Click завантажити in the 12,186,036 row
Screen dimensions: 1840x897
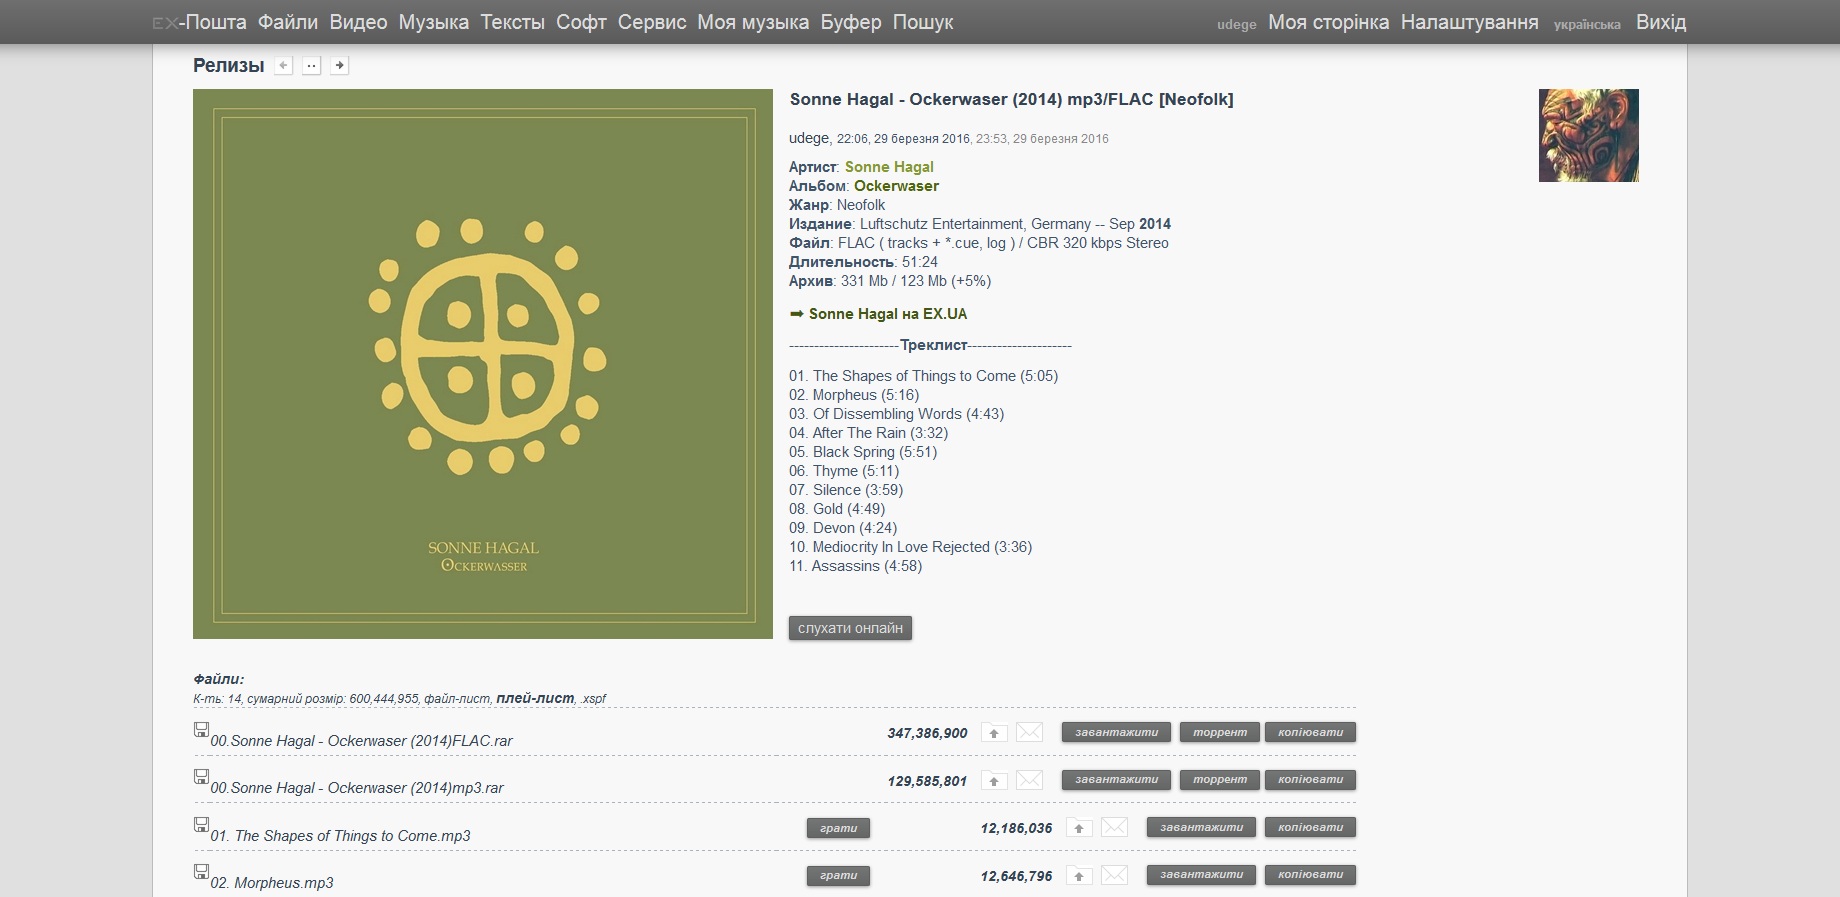tap(1201, 828)
